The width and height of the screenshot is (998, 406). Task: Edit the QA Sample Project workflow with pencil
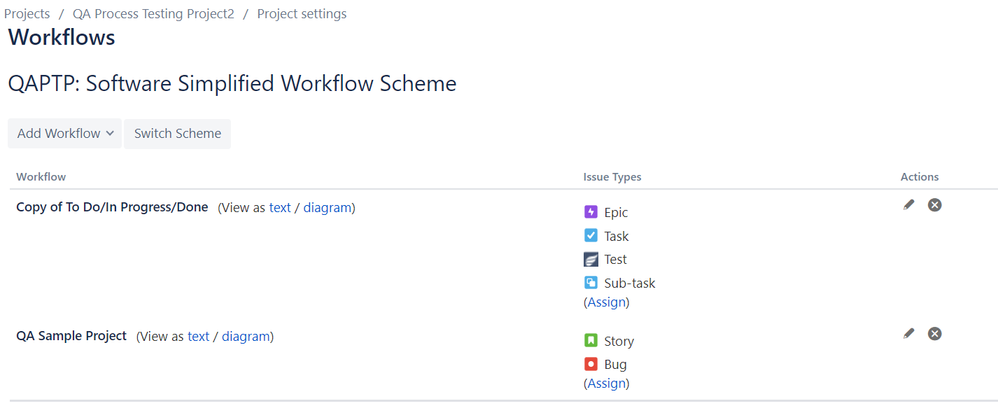point(909,333)
